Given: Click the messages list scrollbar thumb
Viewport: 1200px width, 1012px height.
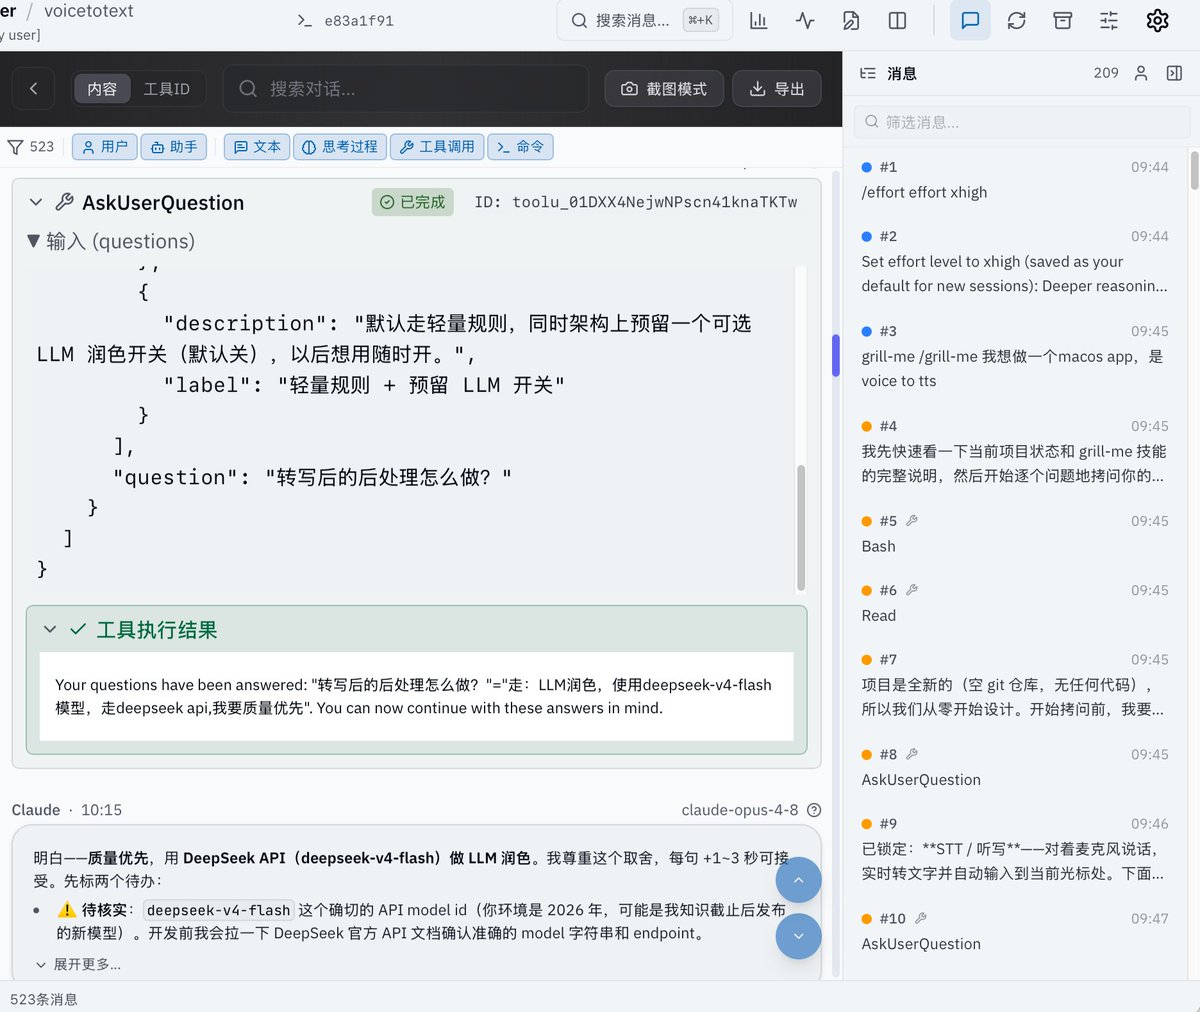Looking at the screenshot, I should 1194,171.
